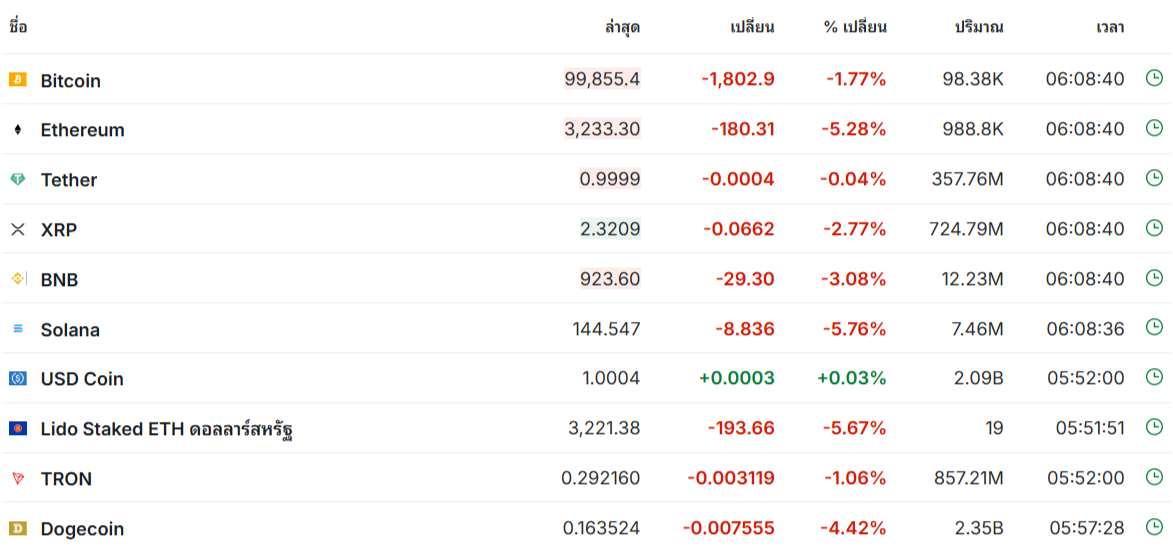Viewport: 1173px width, 546px height.
Task: Click the Solana logo icon
Action: [x=17, y=329]
